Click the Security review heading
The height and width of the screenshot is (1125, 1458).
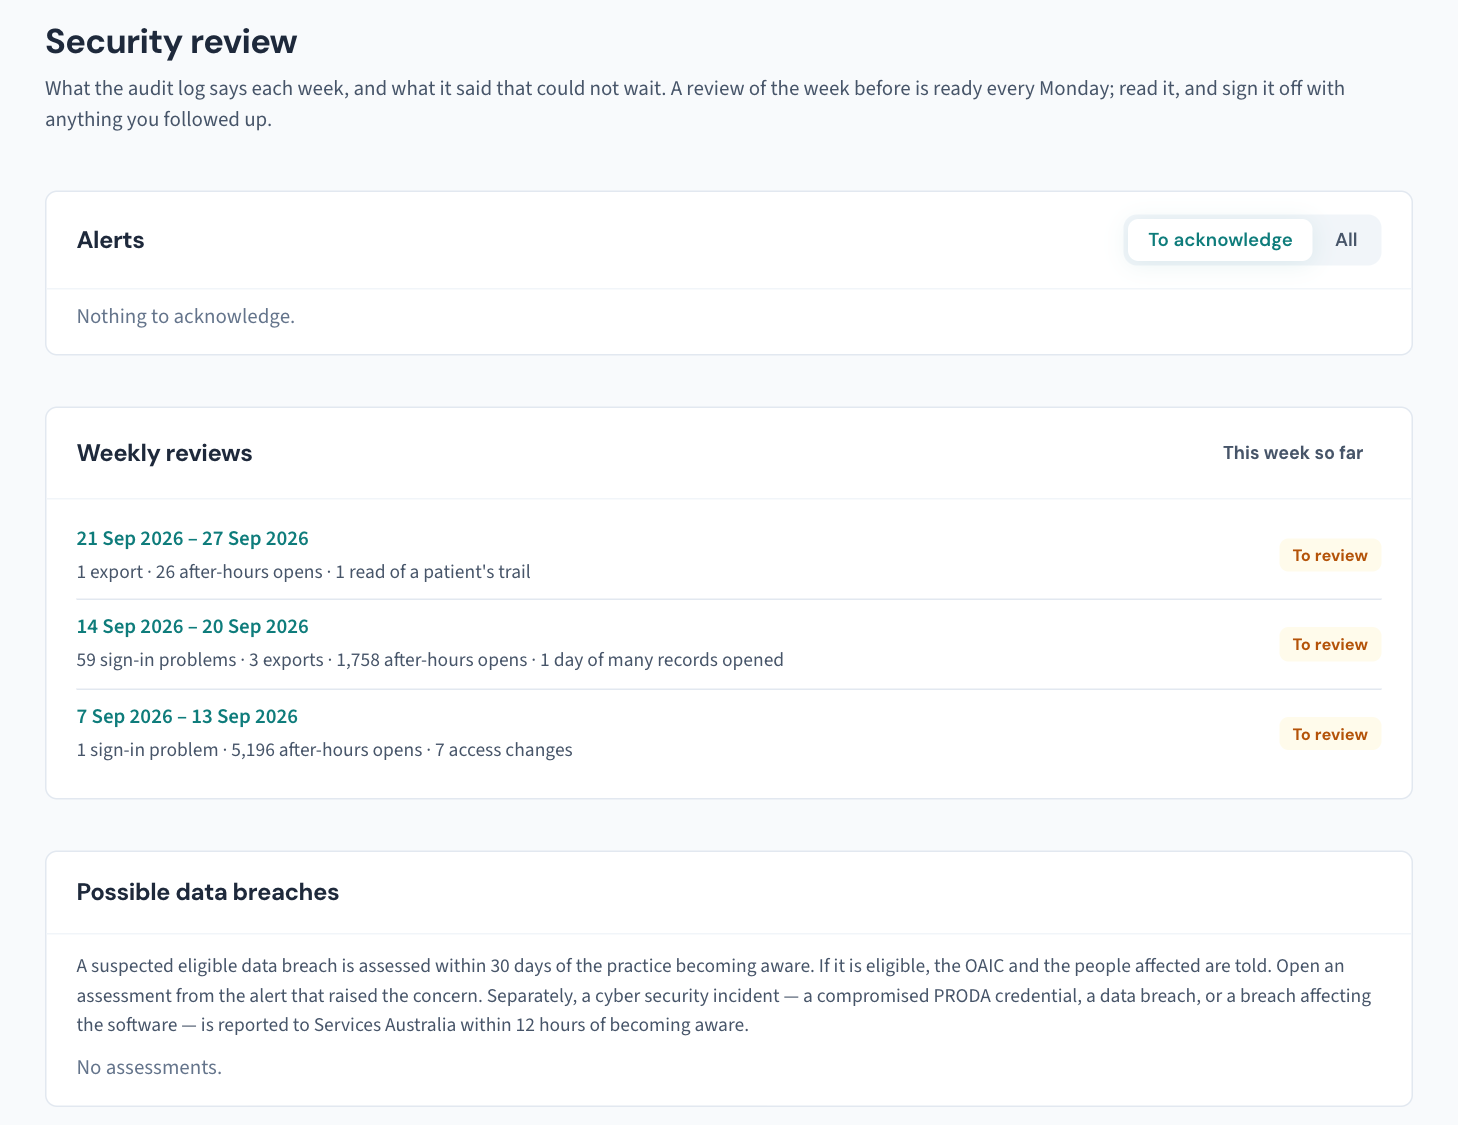pyautogui.click(x=171, y=42)
